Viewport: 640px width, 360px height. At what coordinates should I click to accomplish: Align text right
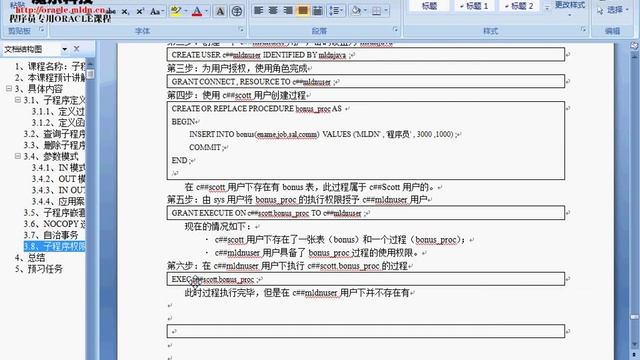click(x=288, y=11)
